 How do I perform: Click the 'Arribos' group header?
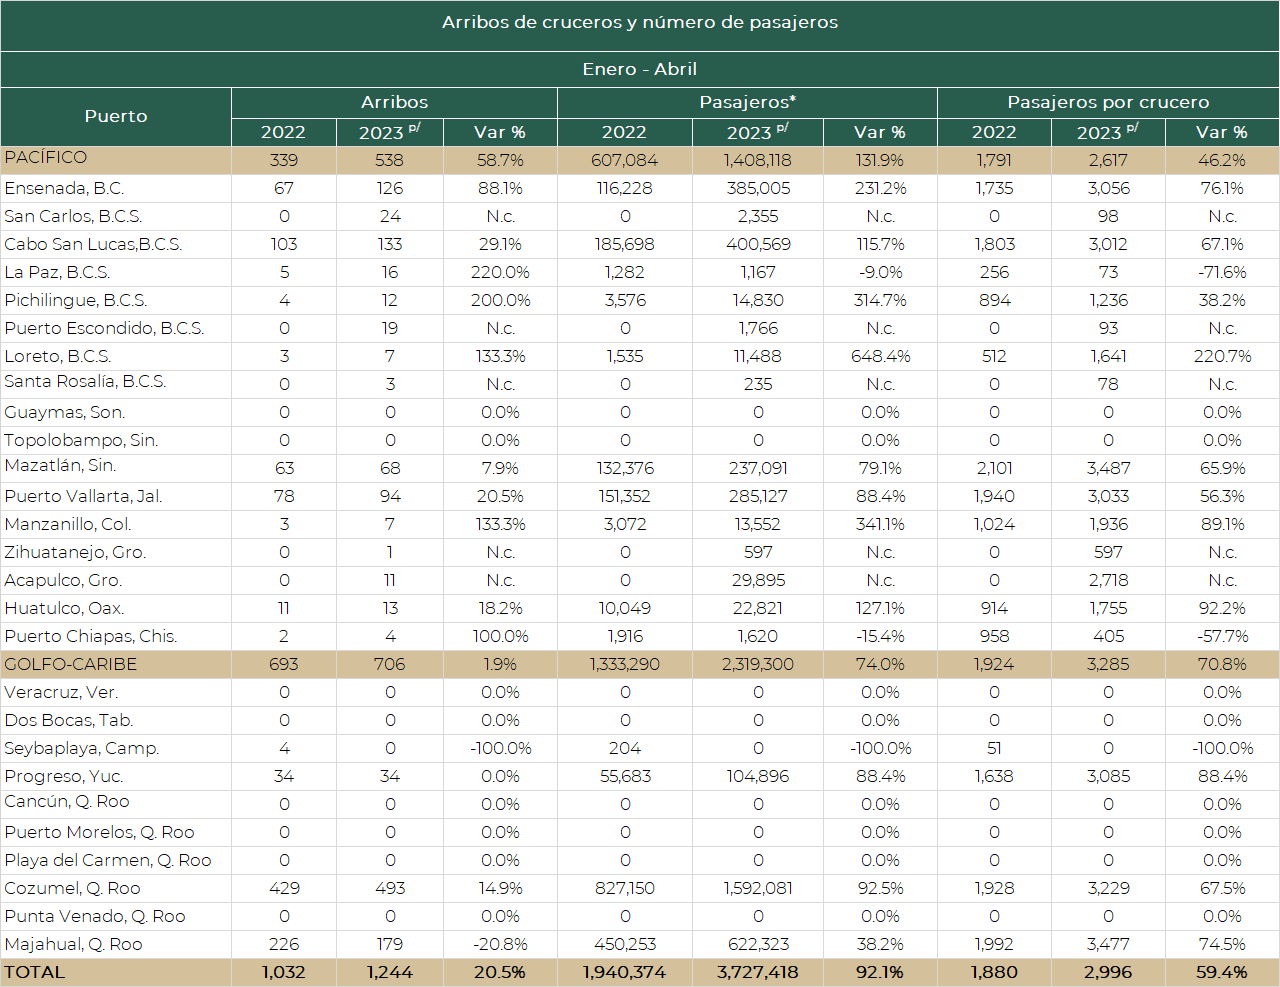(394, 102)
